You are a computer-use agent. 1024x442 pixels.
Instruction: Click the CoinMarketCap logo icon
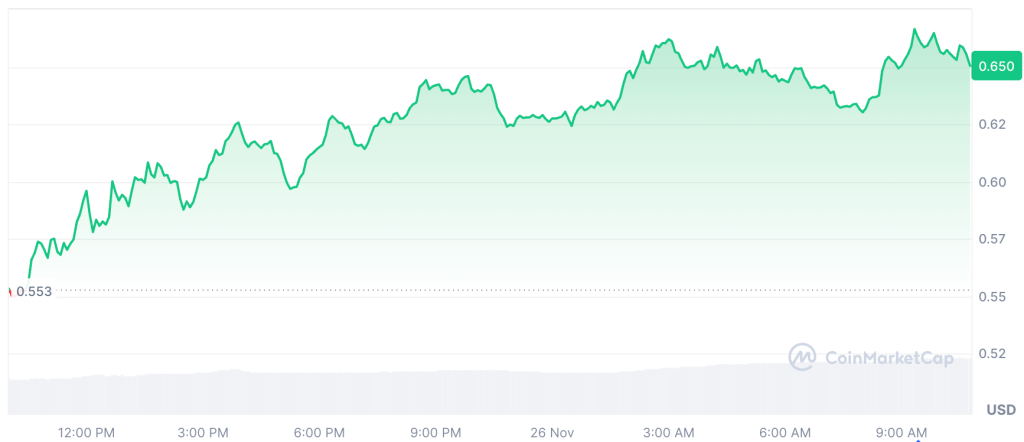click(802, 357)
